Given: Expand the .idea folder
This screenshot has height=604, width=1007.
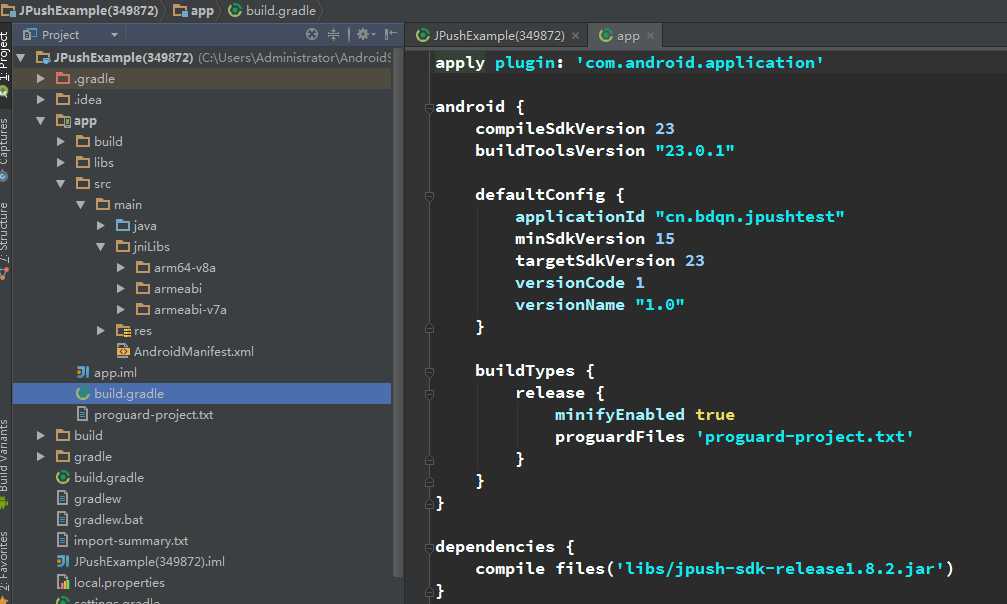Looking at the screenshot, I should 41,100.
